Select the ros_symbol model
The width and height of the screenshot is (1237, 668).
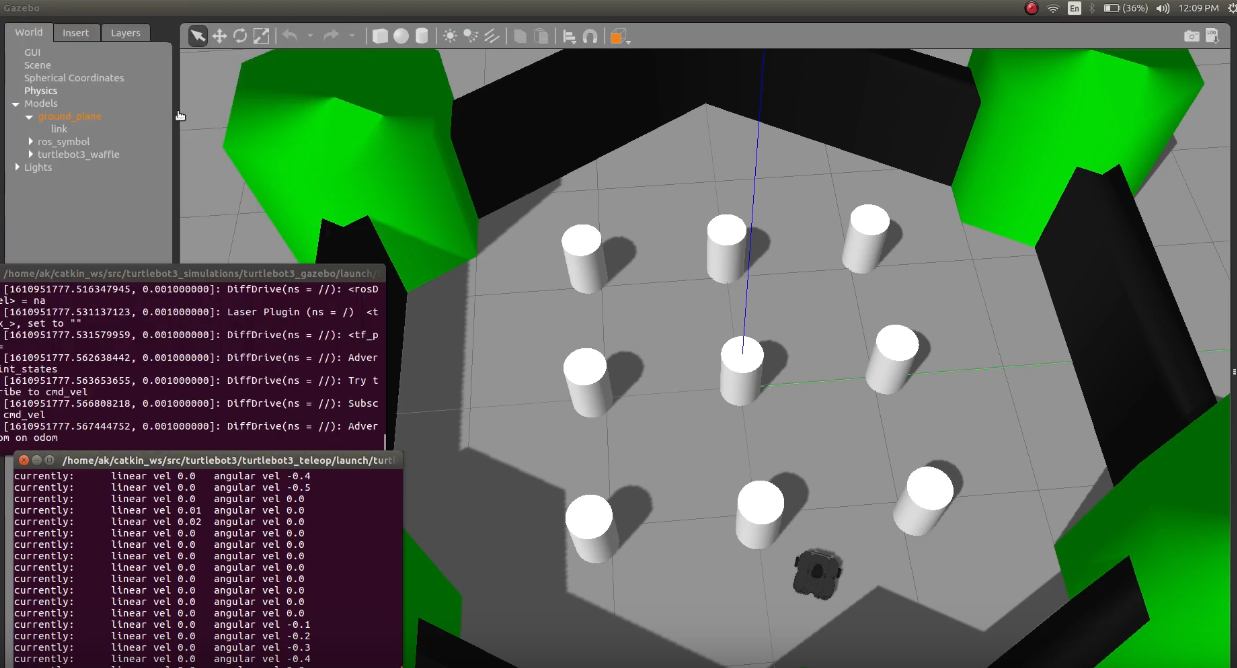[64, 142]
